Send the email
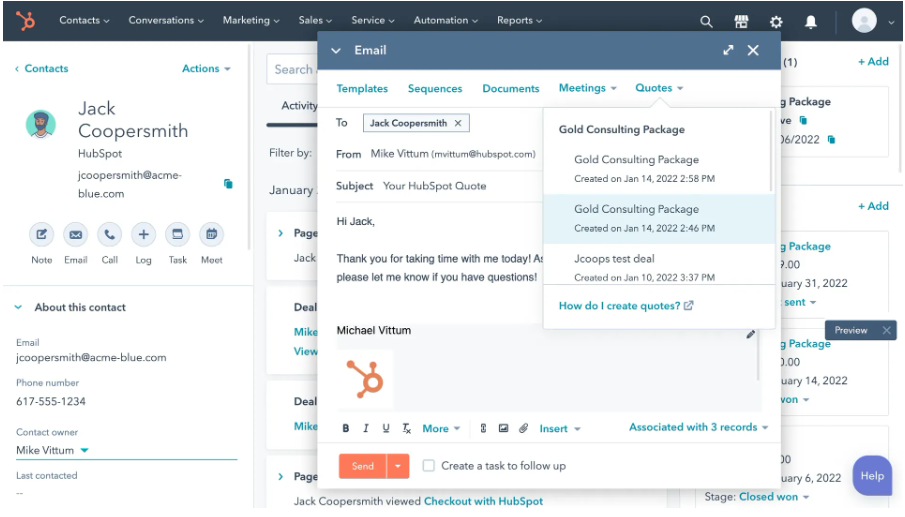The image size is (905, 517). (x=362, y=466)
